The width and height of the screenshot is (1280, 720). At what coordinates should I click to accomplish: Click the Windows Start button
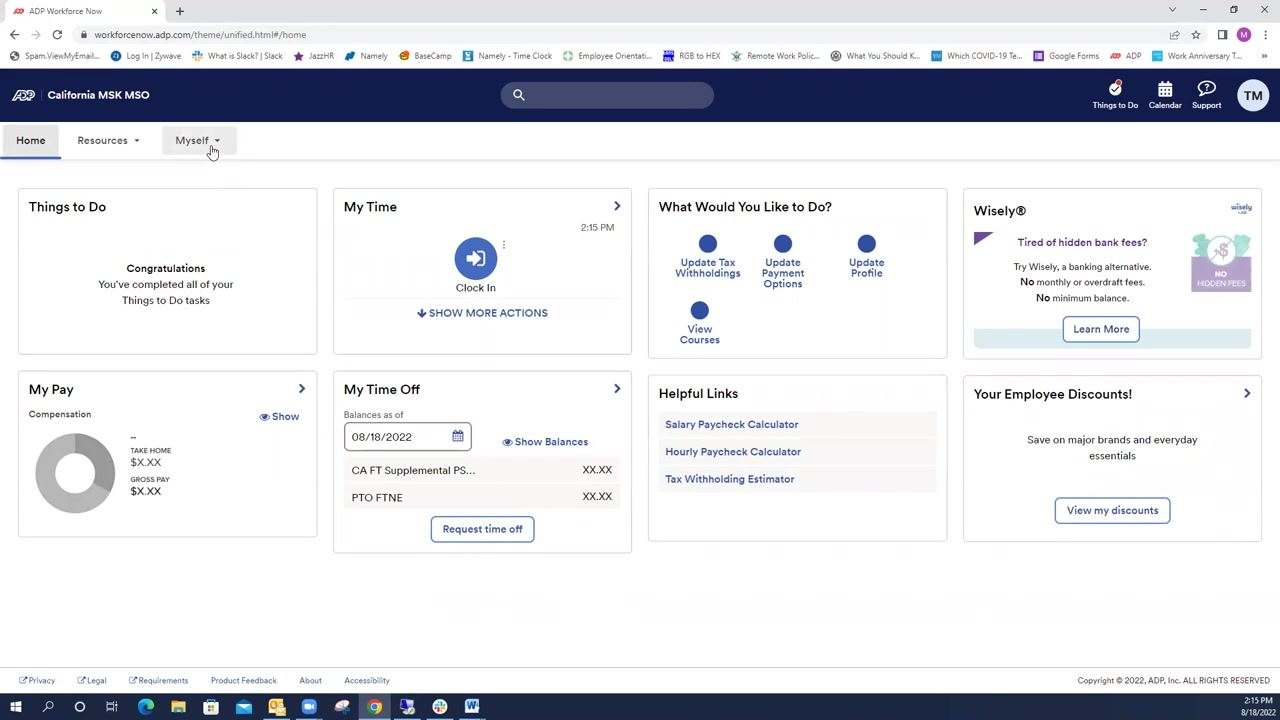15,707
